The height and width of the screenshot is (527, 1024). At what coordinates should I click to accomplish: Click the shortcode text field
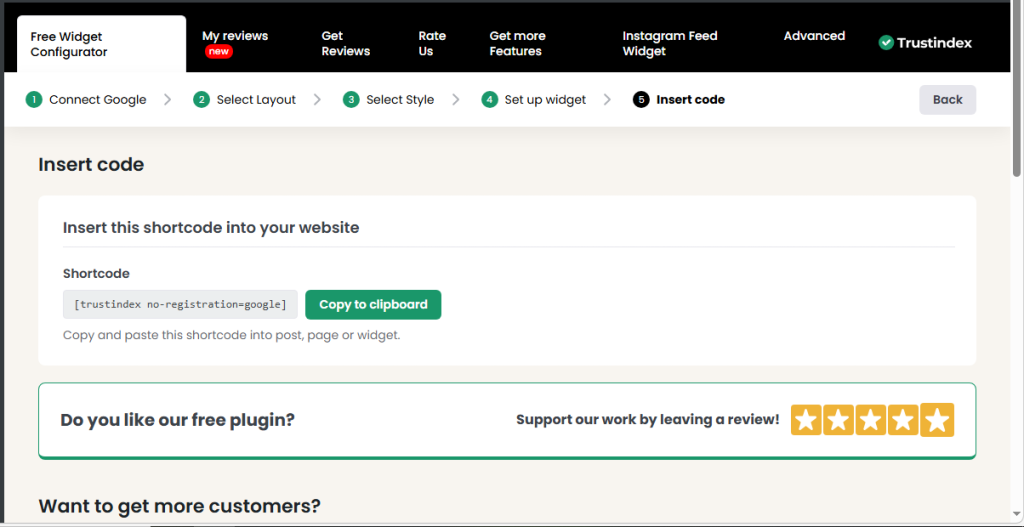180,305
